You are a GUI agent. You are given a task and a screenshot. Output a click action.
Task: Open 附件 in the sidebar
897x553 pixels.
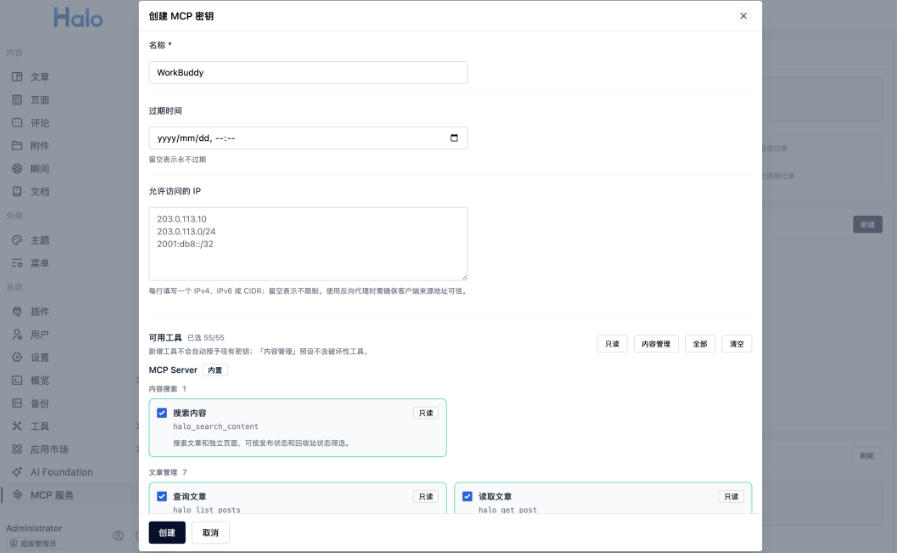39,145
